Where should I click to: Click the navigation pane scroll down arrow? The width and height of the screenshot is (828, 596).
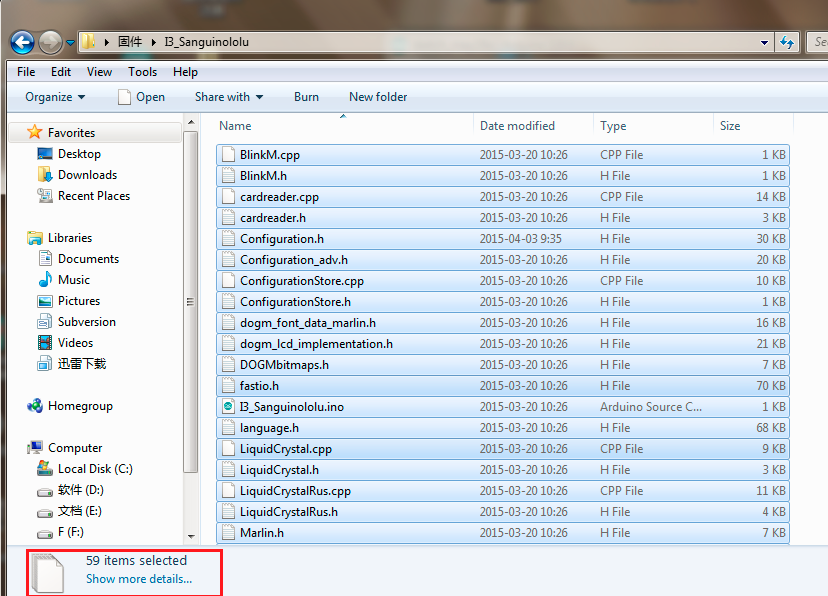(190, 537)
